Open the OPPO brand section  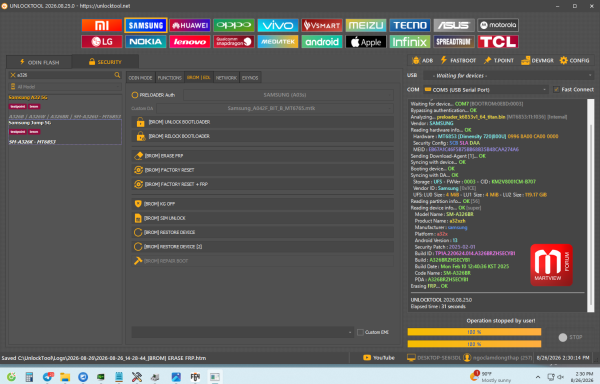point(234,26)
